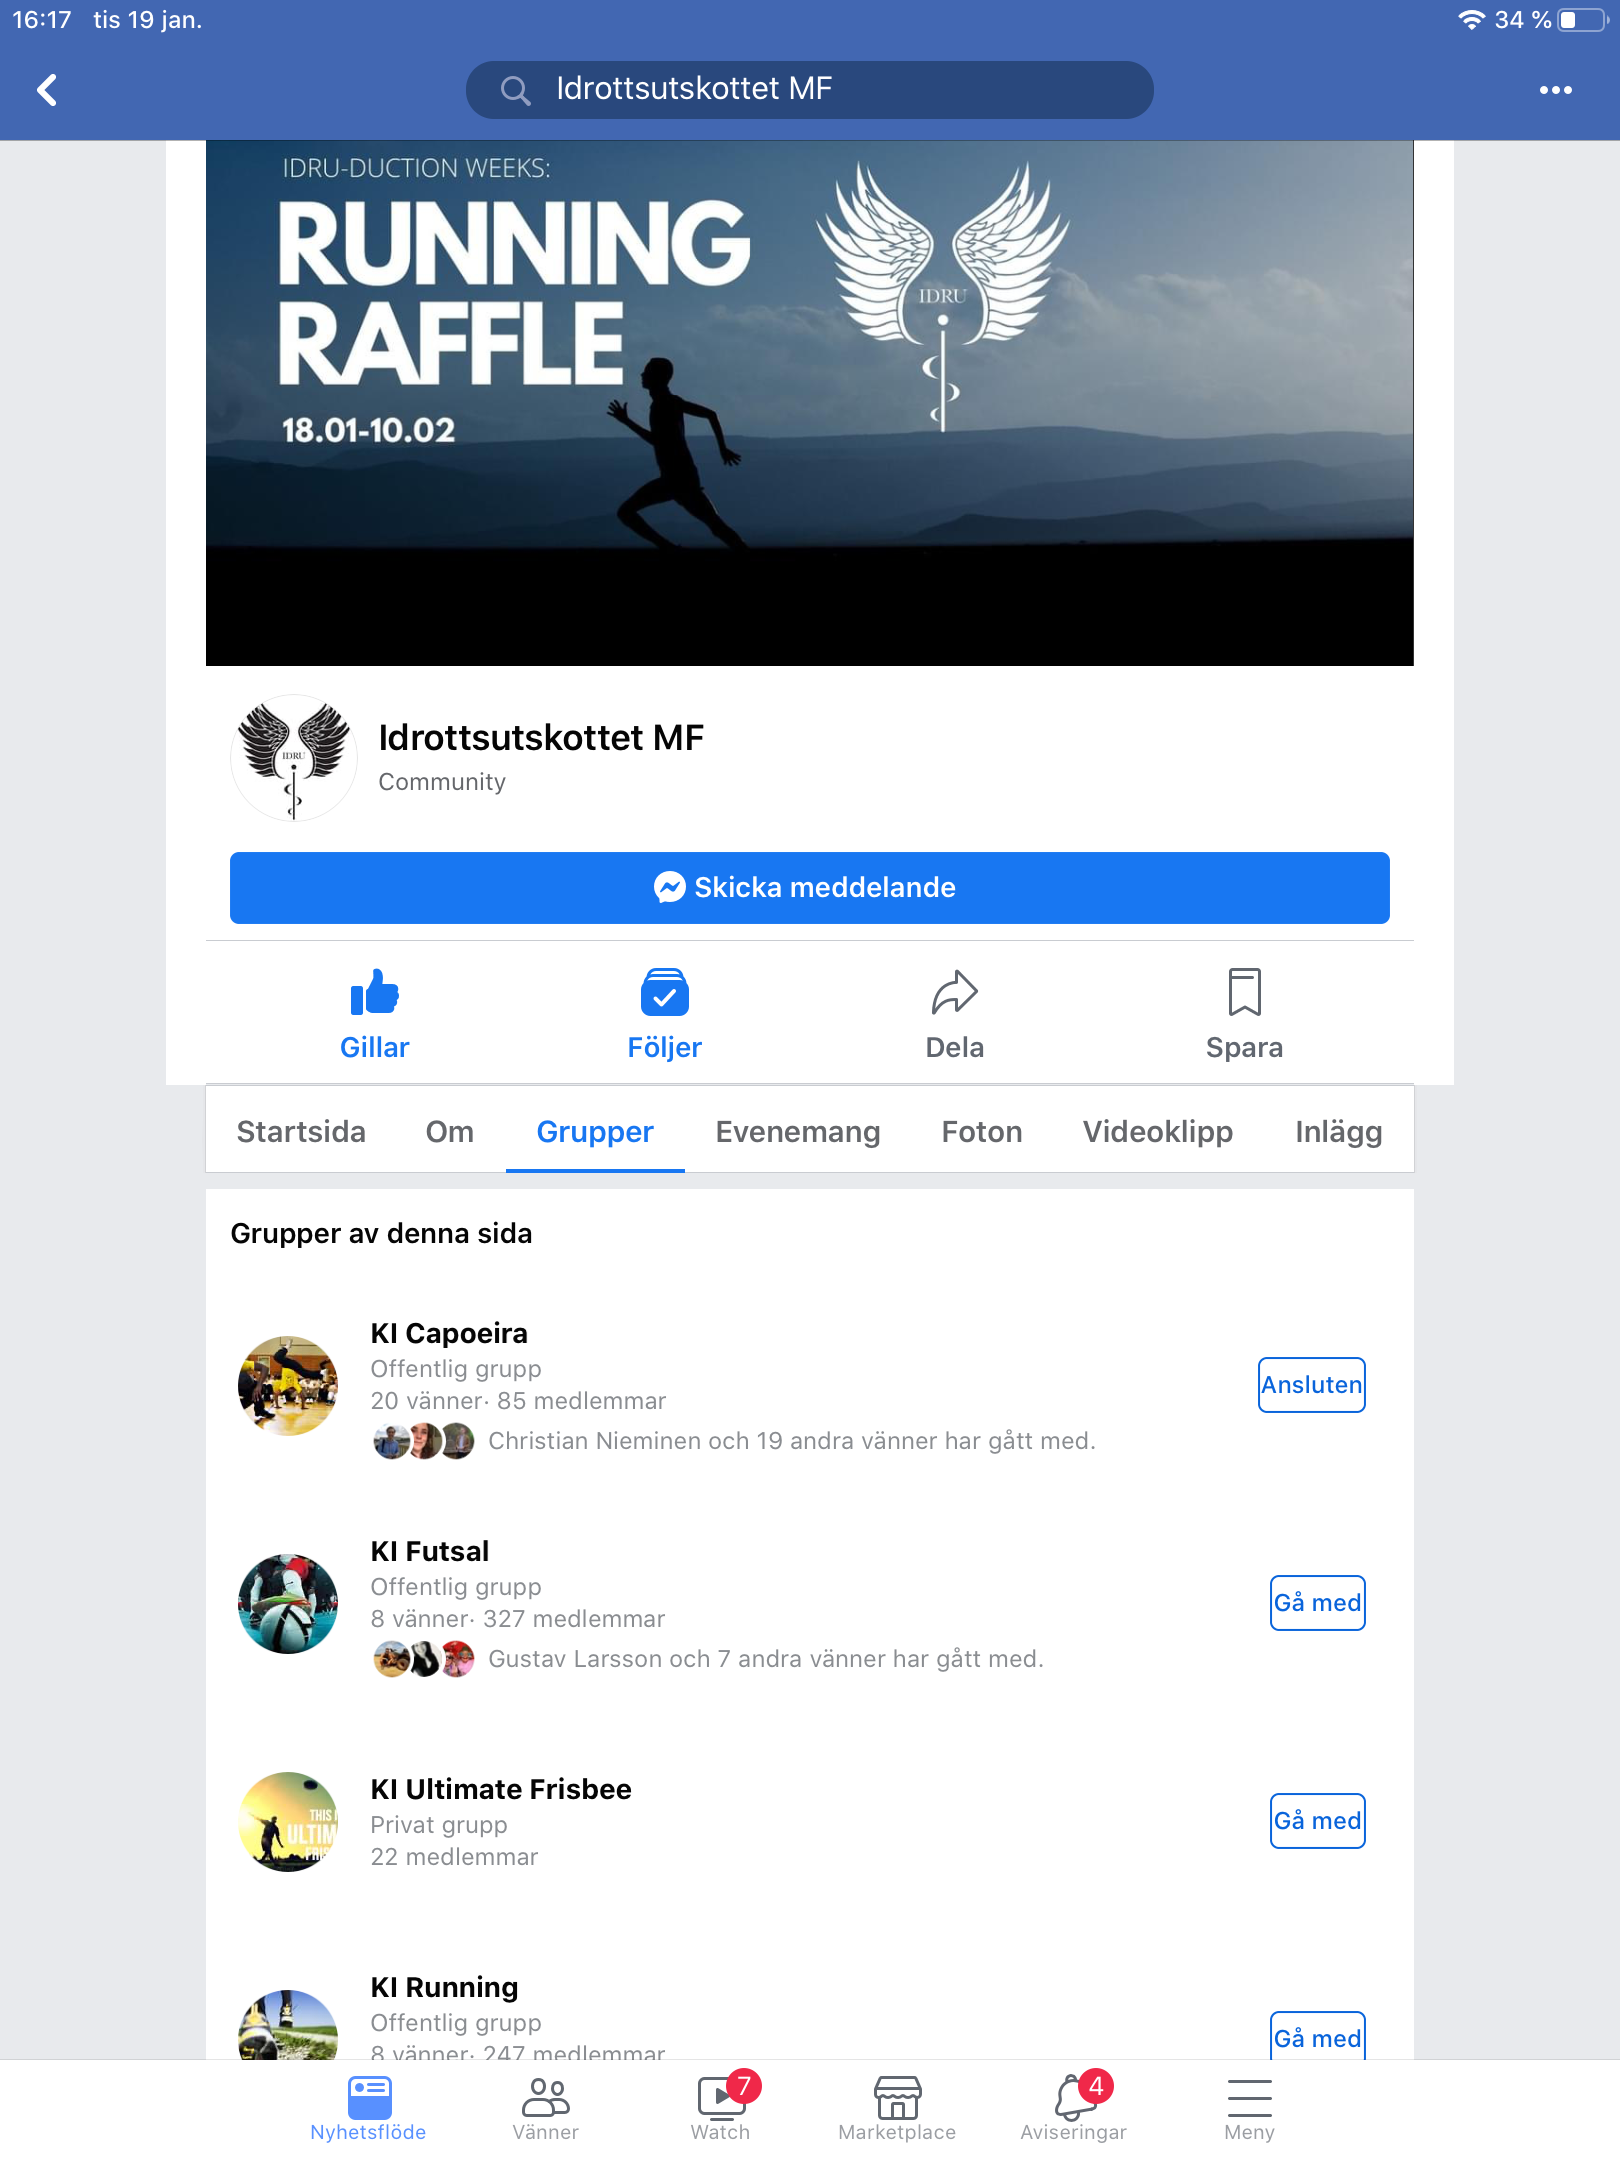Click the Idrottsutskottet MF search field
The width and height of the screenshot is (1620, 2160).
pos(810,90)
